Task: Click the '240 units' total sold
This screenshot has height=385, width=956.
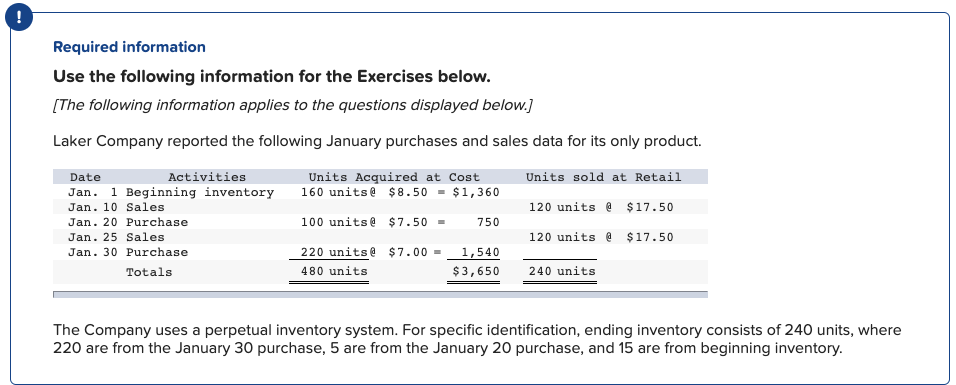Action: coord(562,272)
